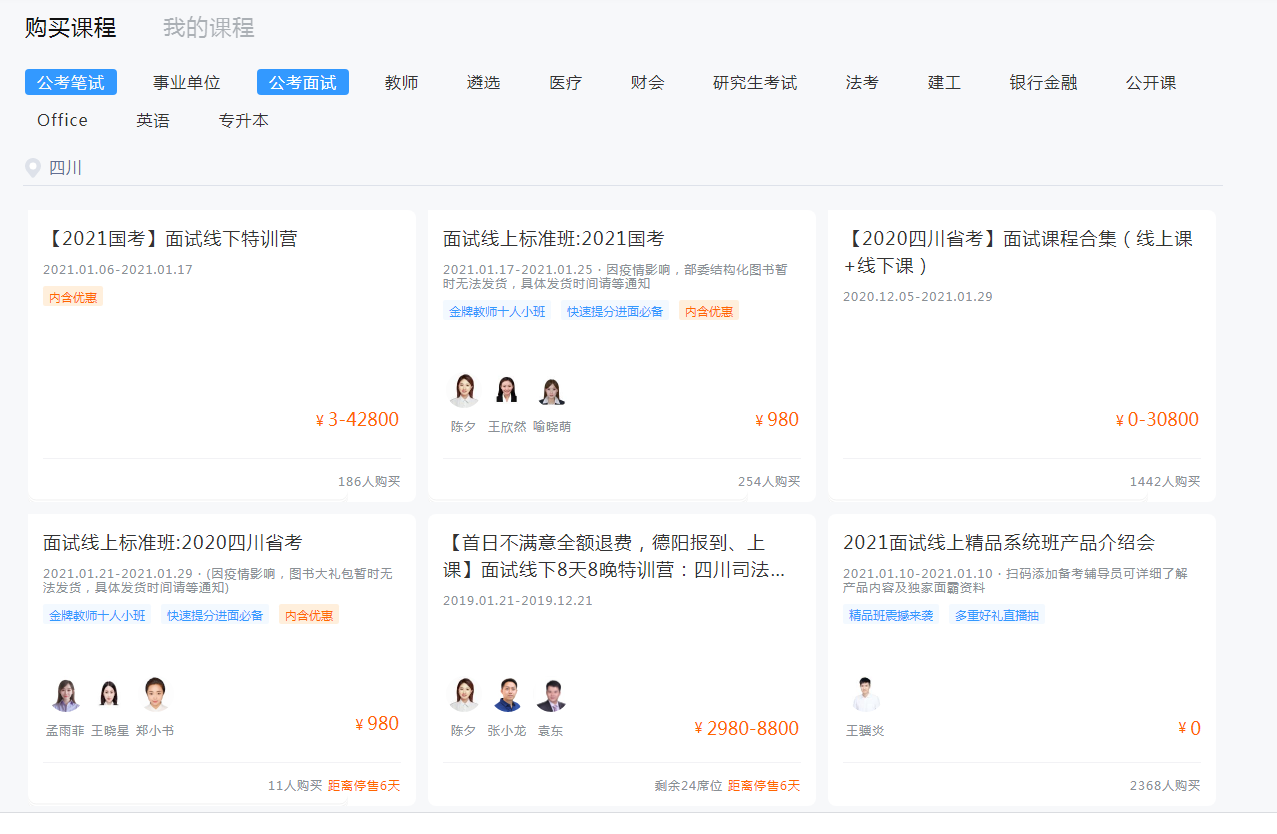Click teacher 孟雨菲's avatar photo
This screenshot has width=1277, height=834.
point(65,694)
